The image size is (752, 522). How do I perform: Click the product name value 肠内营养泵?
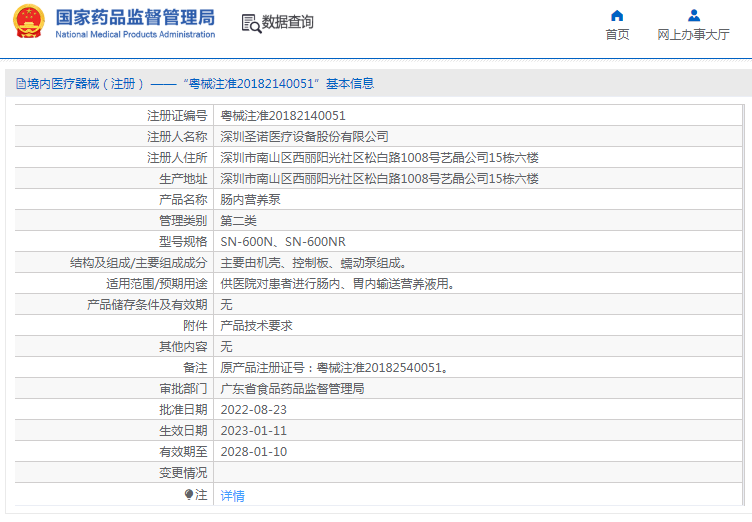pyautogui.click(x=250, y=200)
